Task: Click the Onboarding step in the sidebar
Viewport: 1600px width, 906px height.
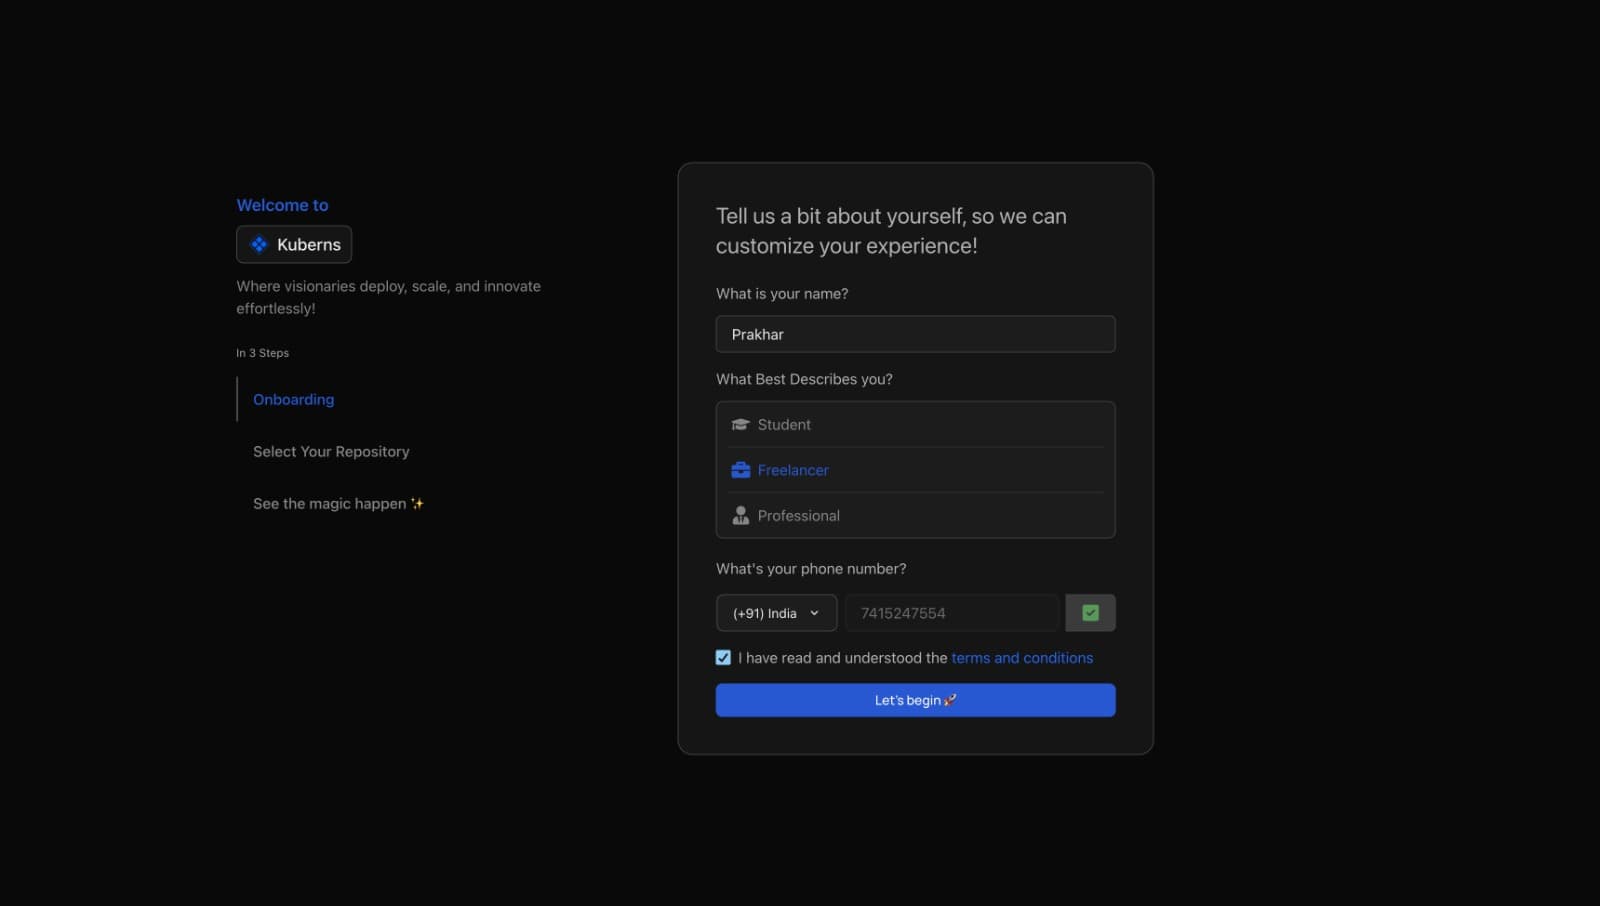Action: pos(293,399)
